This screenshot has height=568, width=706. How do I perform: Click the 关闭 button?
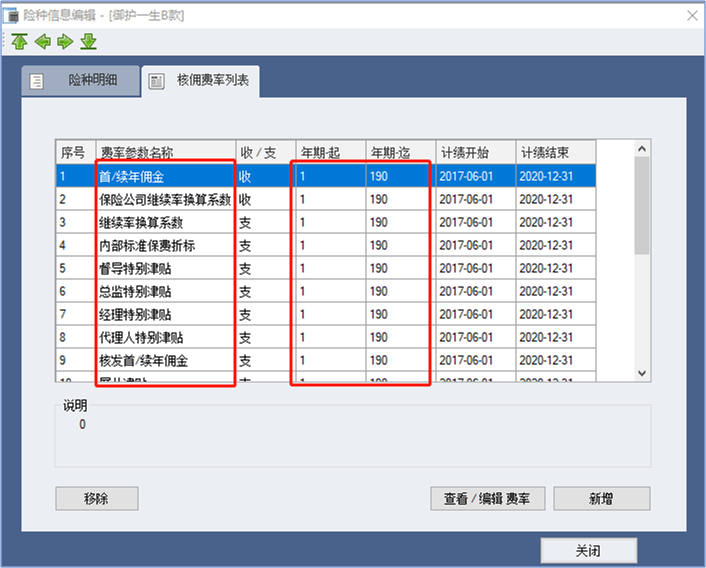coord(588,551)
